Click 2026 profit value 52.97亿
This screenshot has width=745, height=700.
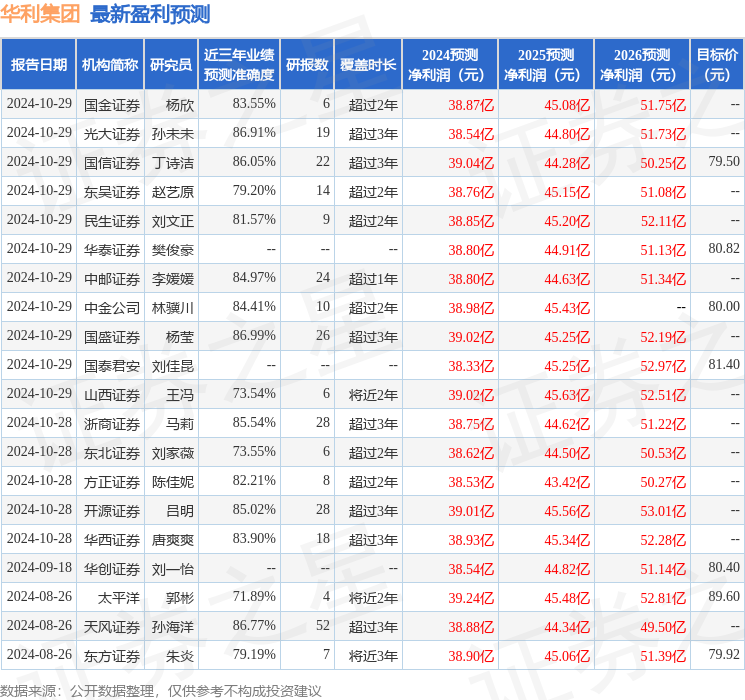click(663, 366)
